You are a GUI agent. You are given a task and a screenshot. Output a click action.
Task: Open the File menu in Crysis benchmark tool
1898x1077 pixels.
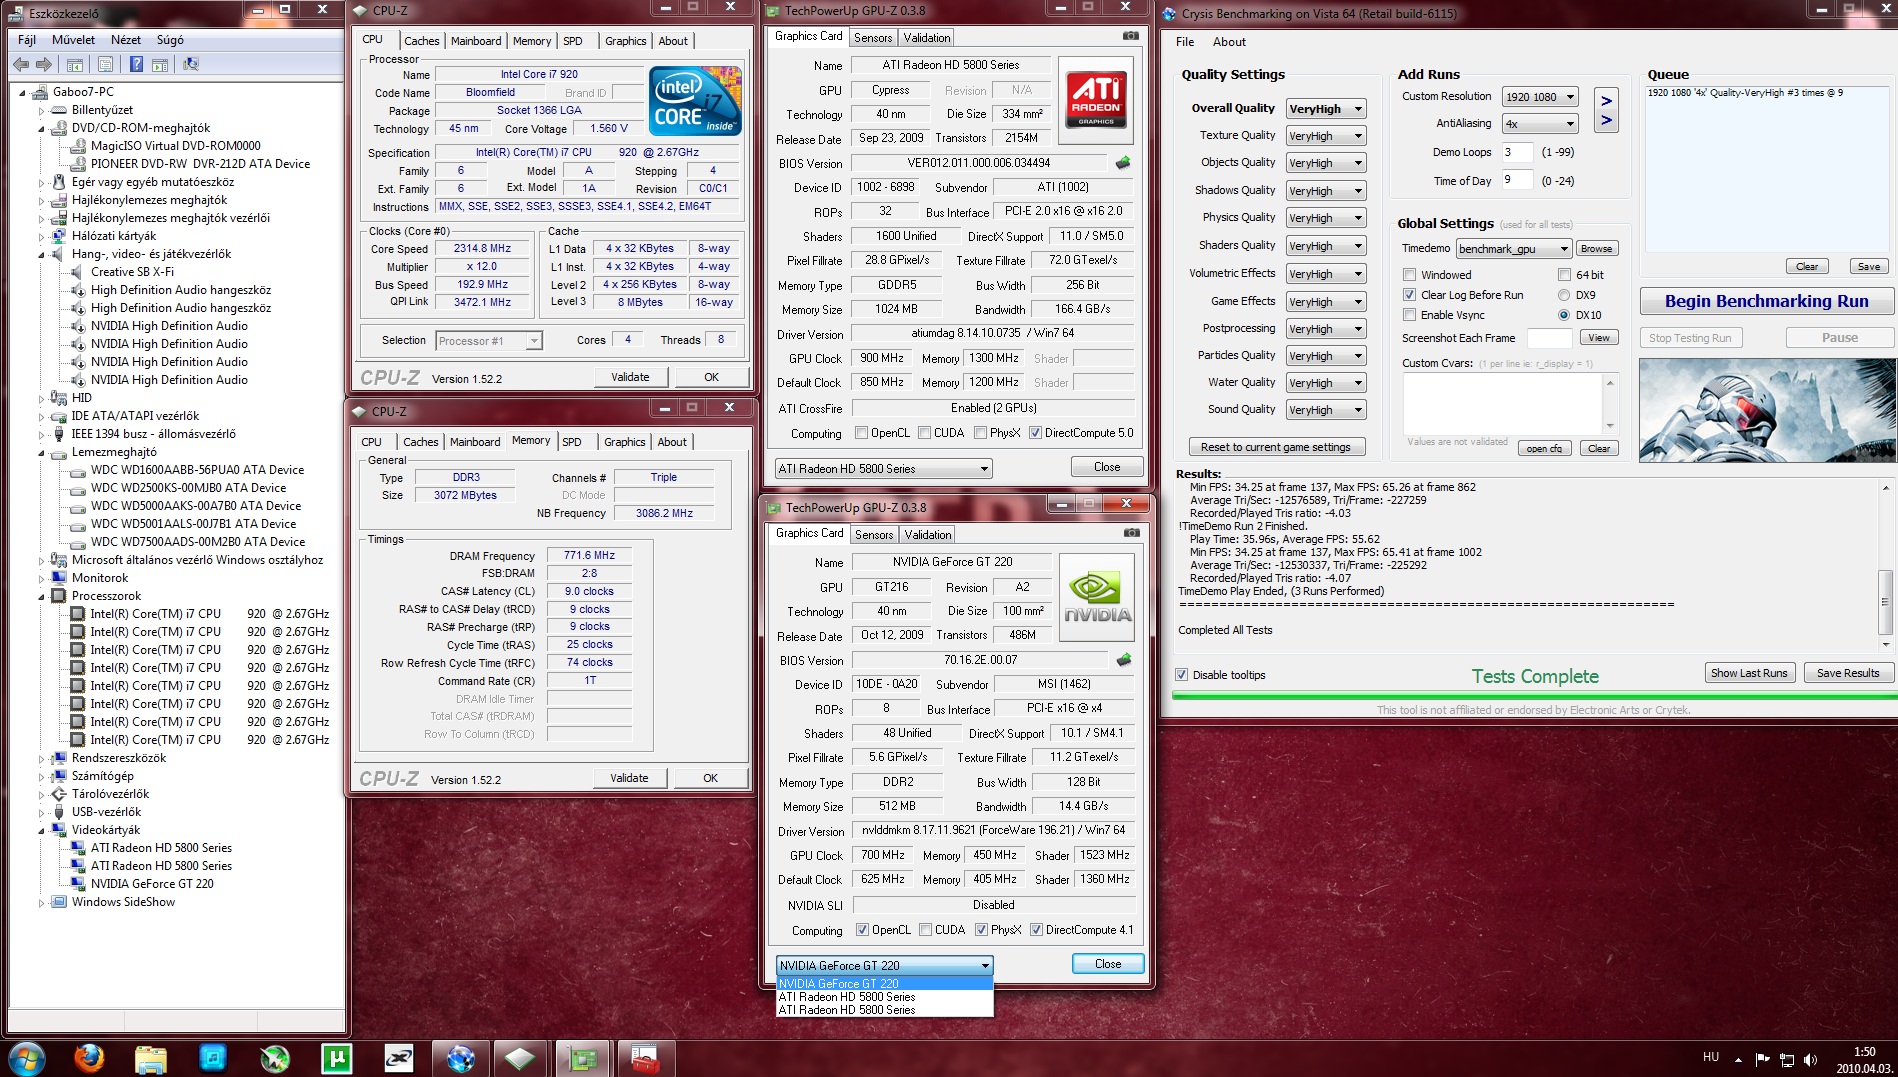[1185, 42]
